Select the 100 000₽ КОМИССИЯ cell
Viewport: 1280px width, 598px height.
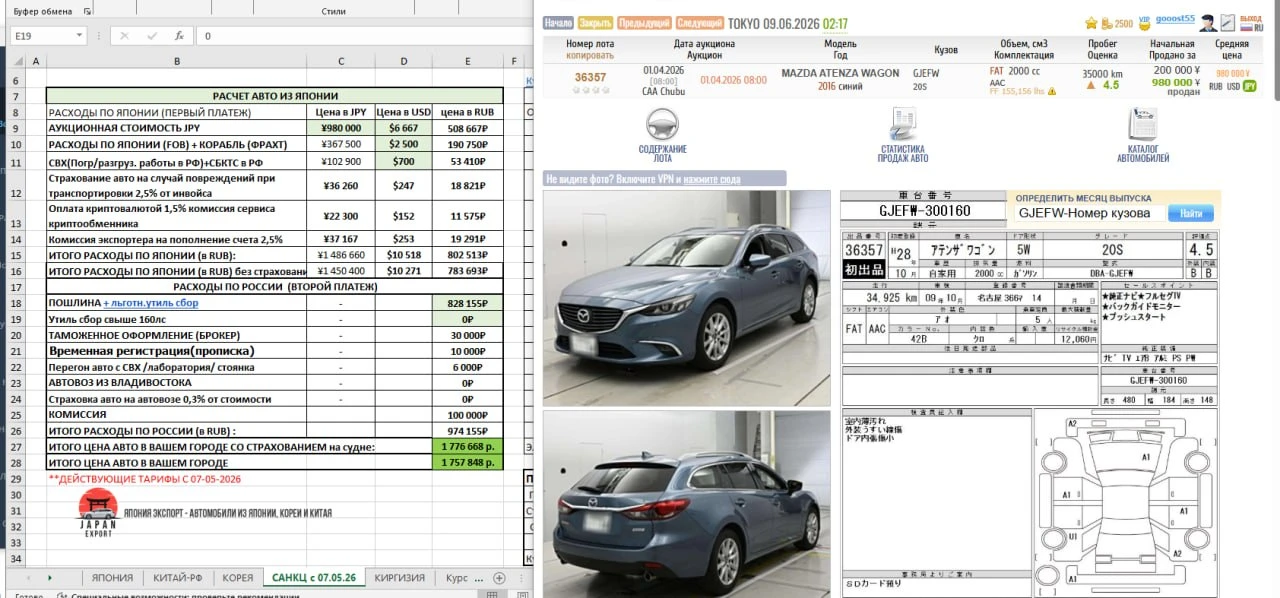click(469, 415)
